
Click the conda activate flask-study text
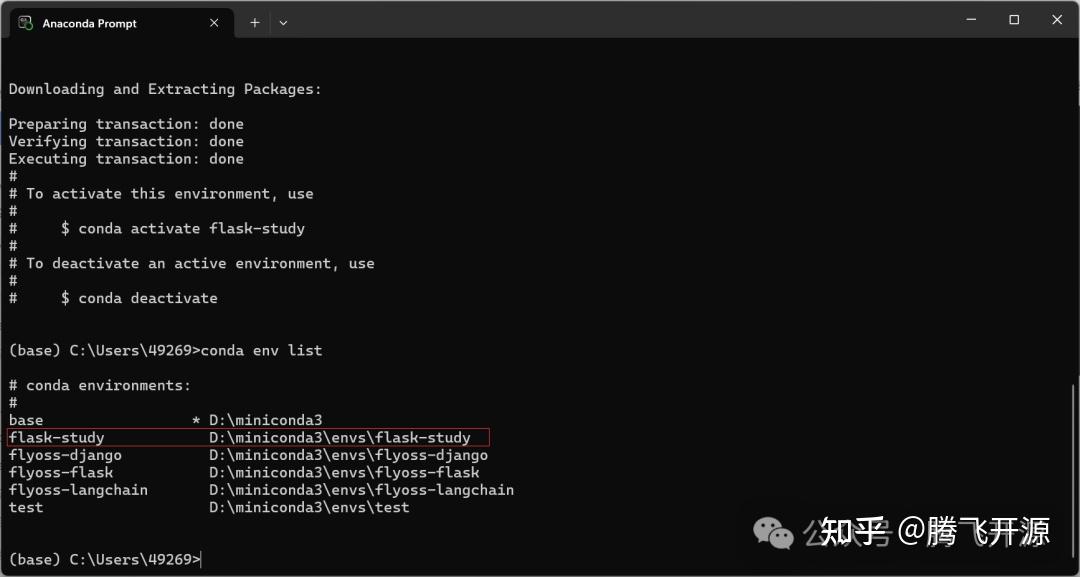[x=191, y=229]
